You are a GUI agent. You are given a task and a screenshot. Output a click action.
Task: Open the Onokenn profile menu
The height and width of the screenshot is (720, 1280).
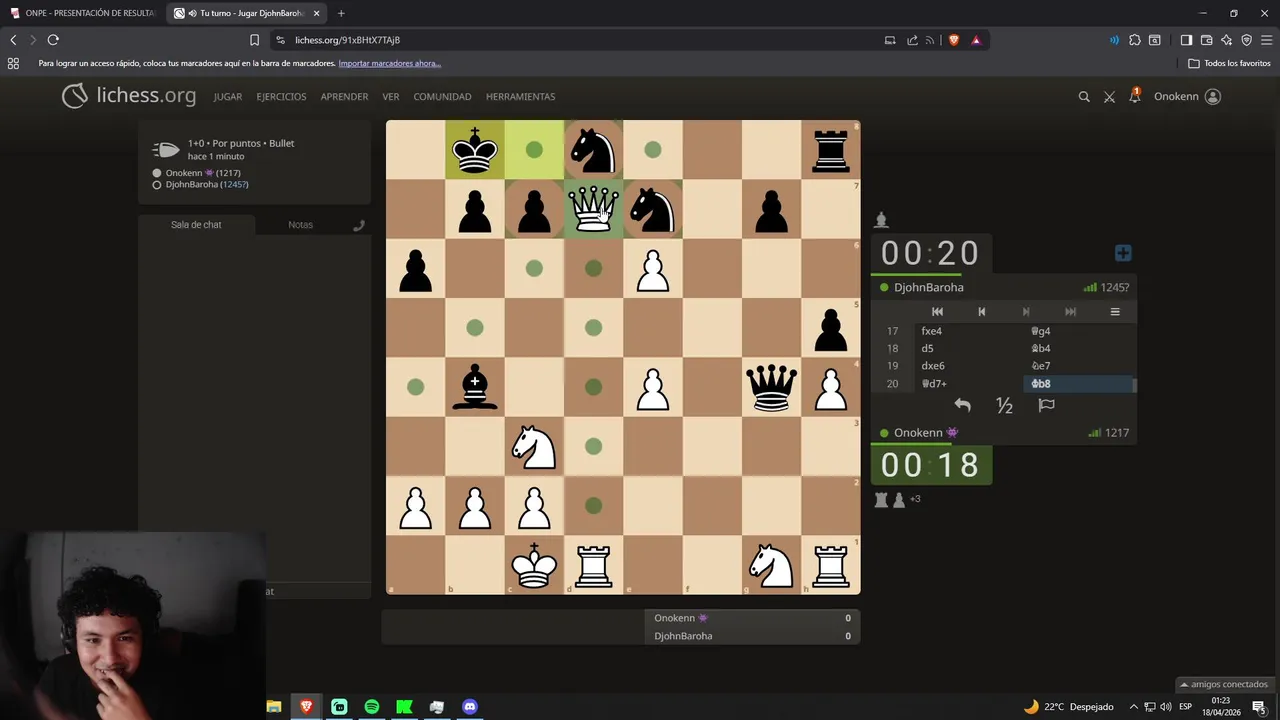[1187, 97]
